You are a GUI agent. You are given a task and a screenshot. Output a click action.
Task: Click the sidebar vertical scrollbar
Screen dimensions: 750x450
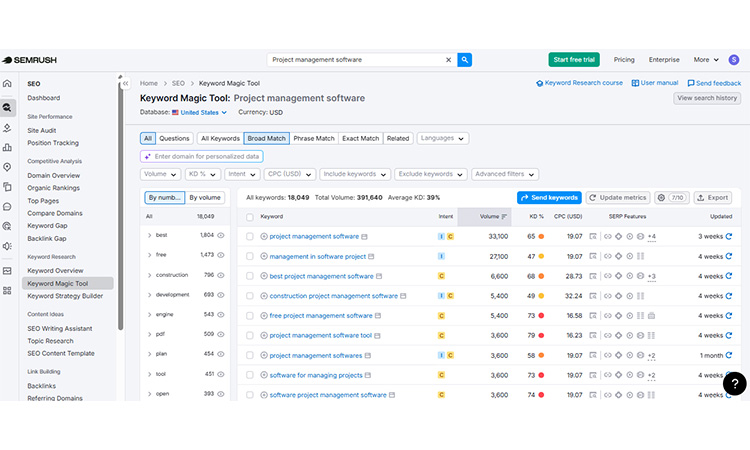click(121, 206)
